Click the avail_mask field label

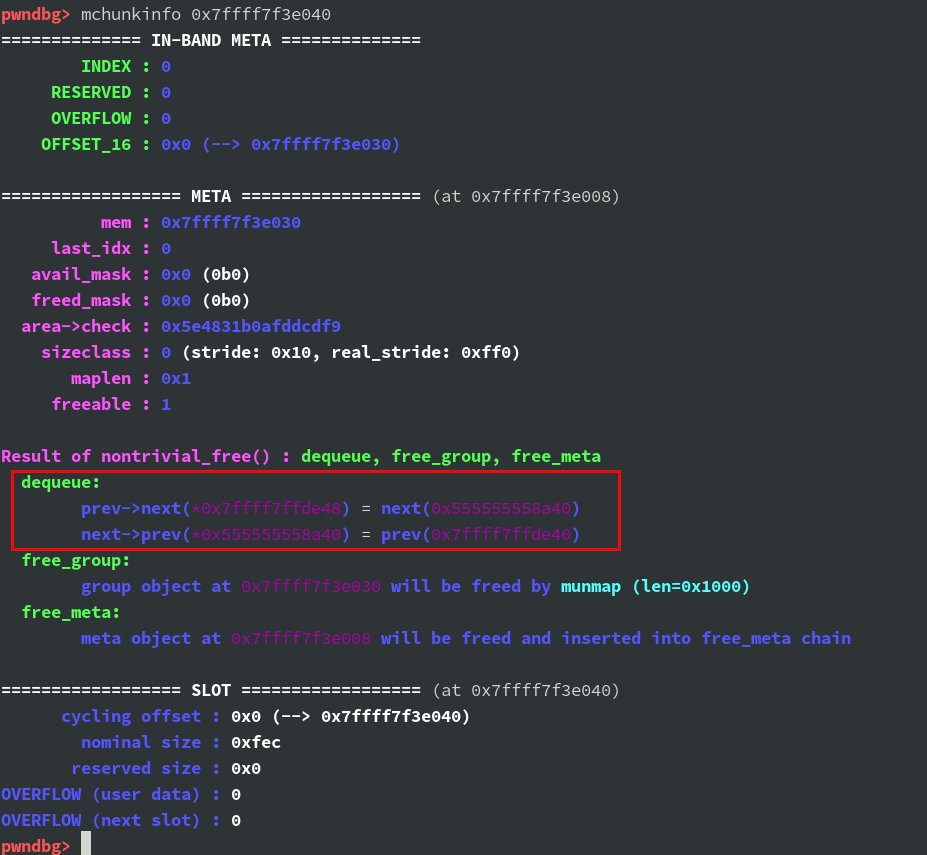pos(80,274)
